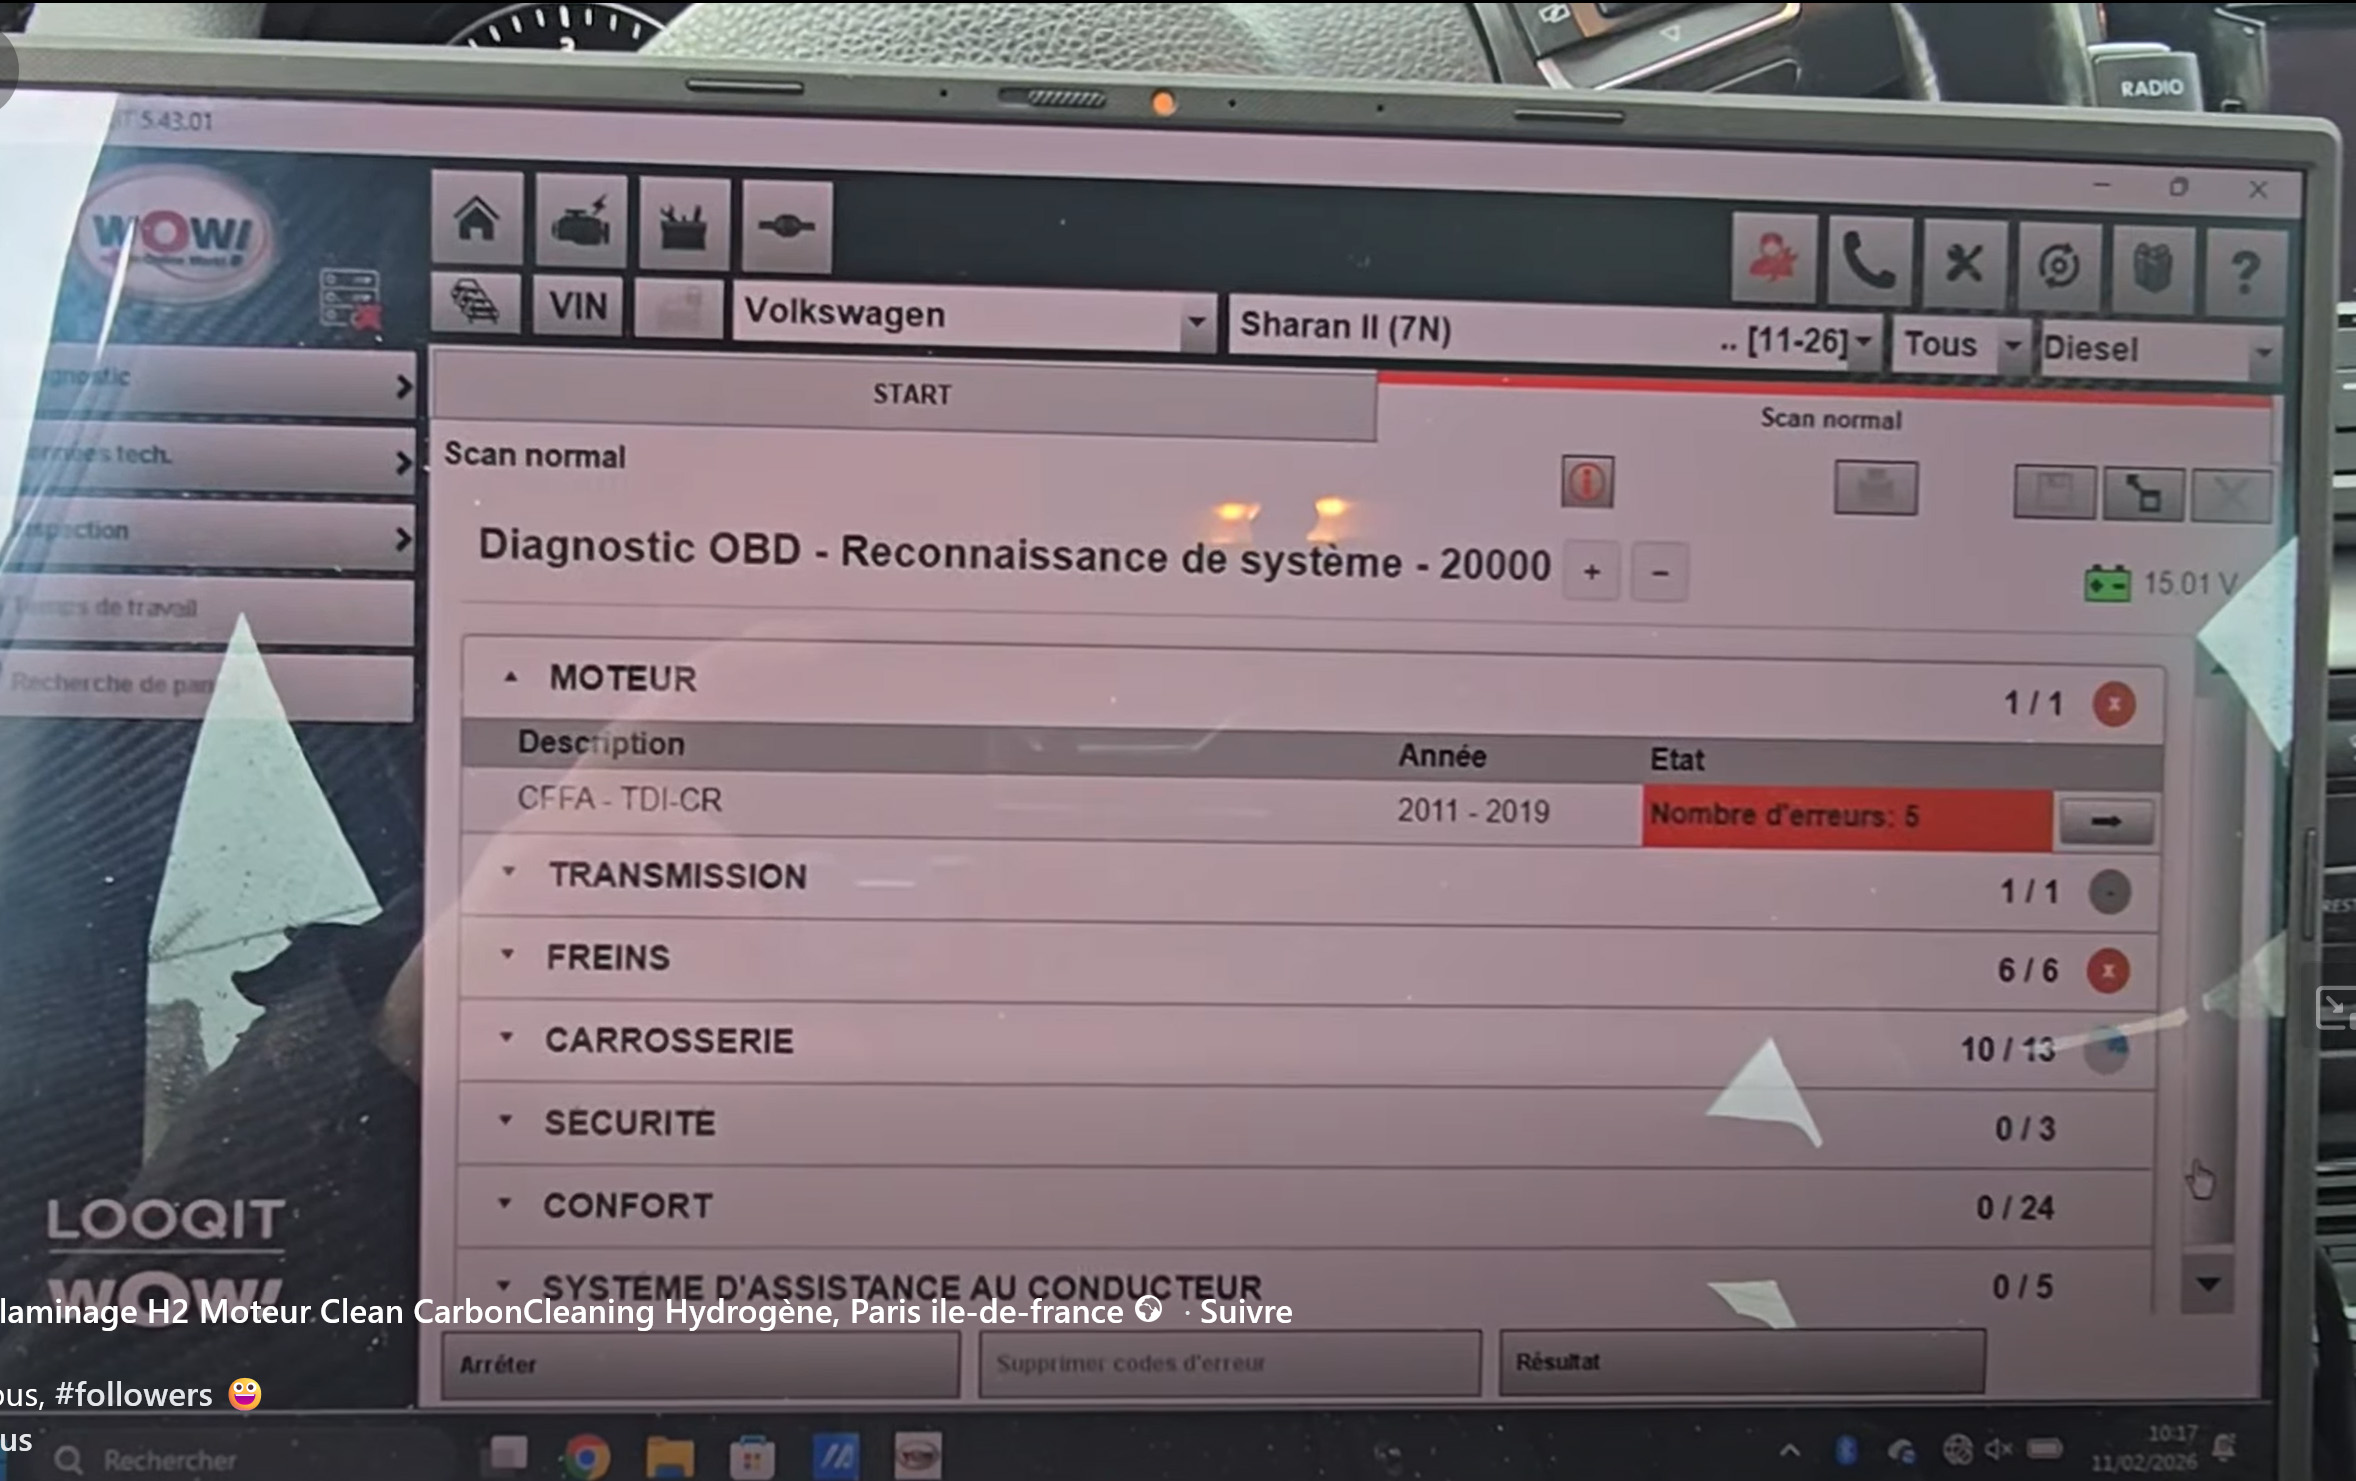The image size is (2356, 1481).
Task: Click the scroll down arrow of list
Action: pos(2208,1284)
